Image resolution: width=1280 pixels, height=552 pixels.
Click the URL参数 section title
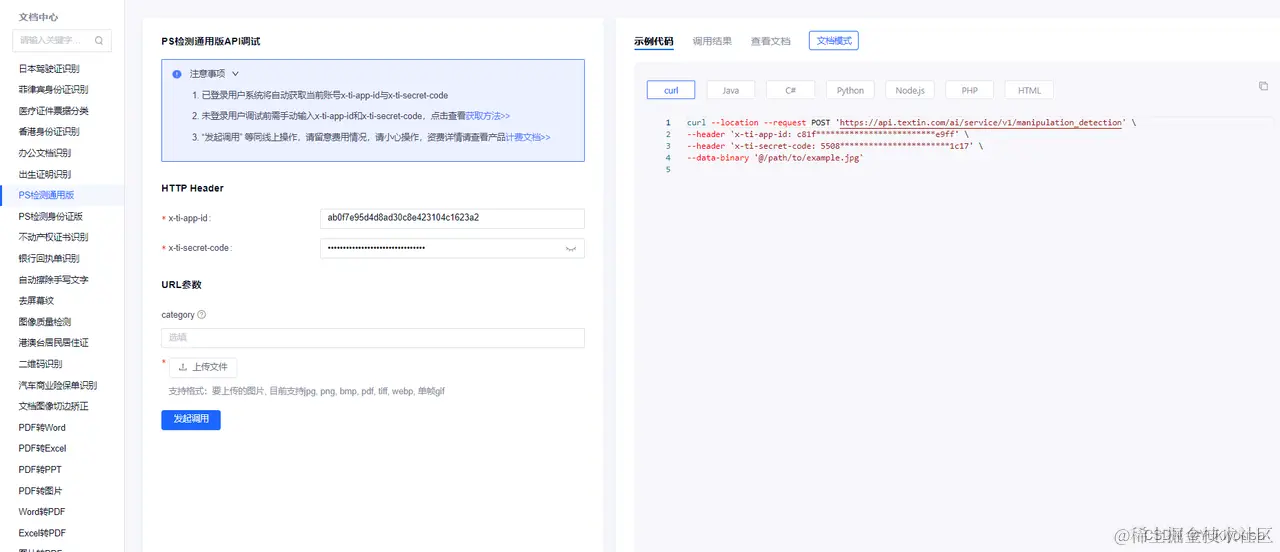point(181,285)
